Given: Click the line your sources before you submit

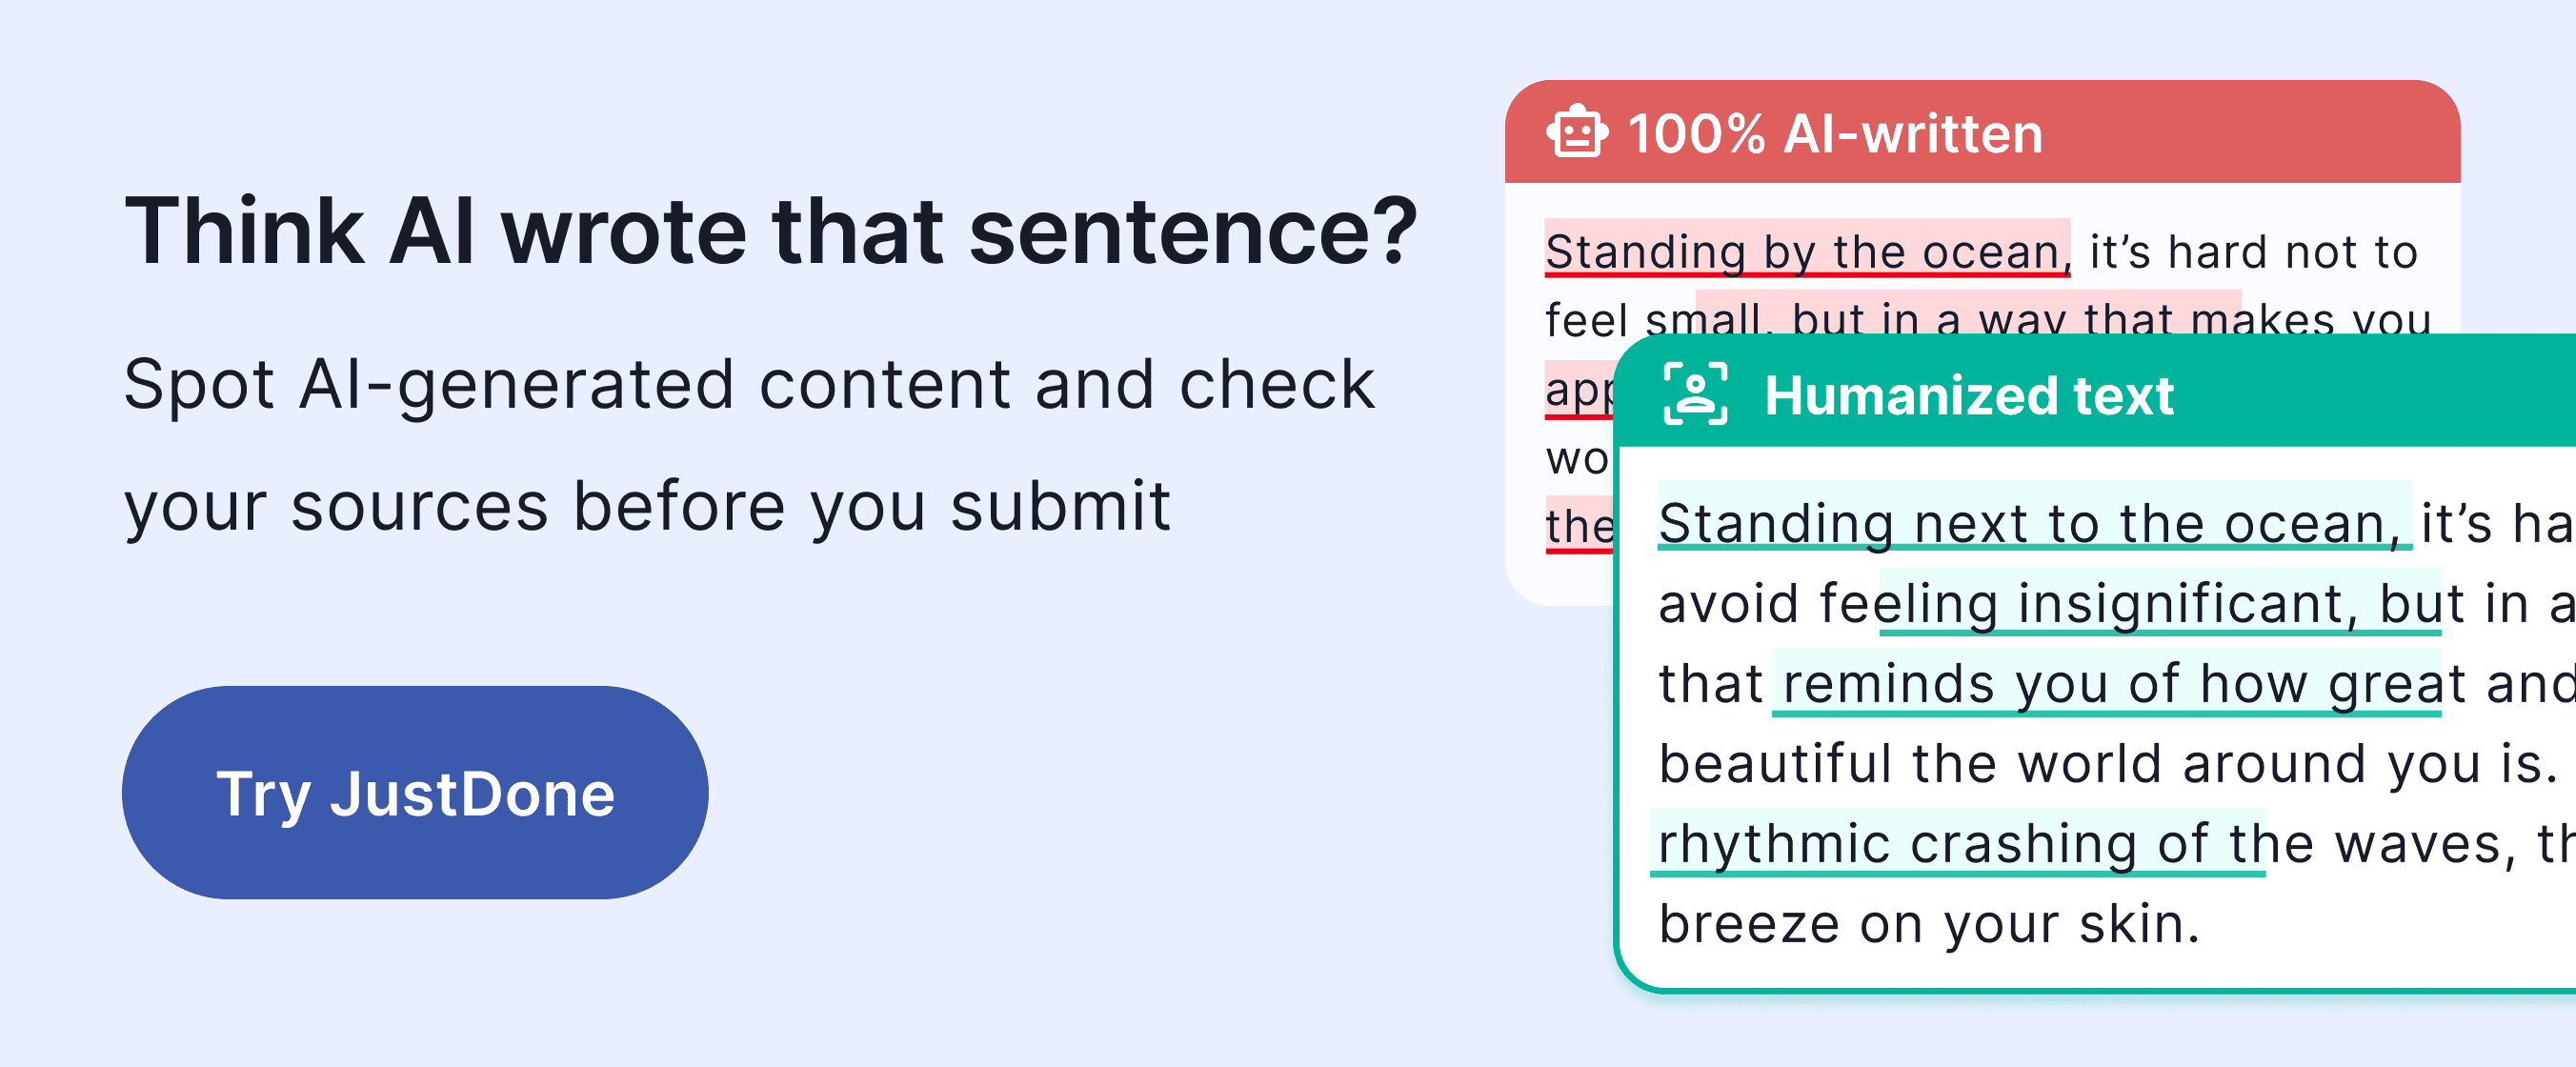Looking at the screenshot, I should (647, 507).
